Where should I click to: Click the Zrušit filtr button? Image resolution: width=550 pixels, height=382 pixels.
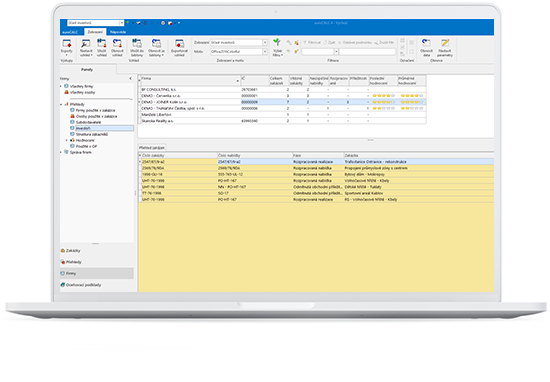(x=384, y=42)
